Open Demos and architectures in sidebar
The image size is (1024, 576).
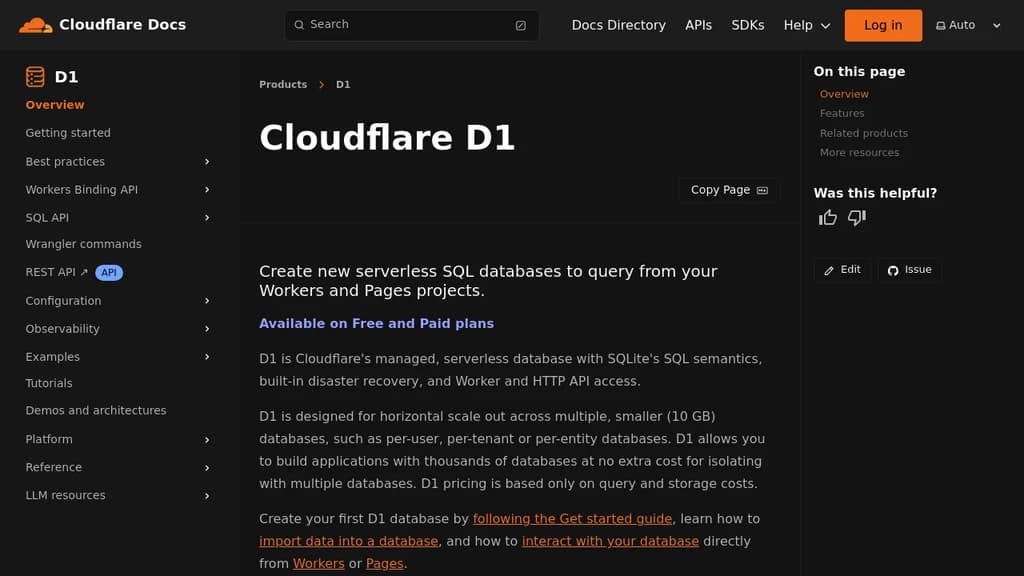click(96, 411)
